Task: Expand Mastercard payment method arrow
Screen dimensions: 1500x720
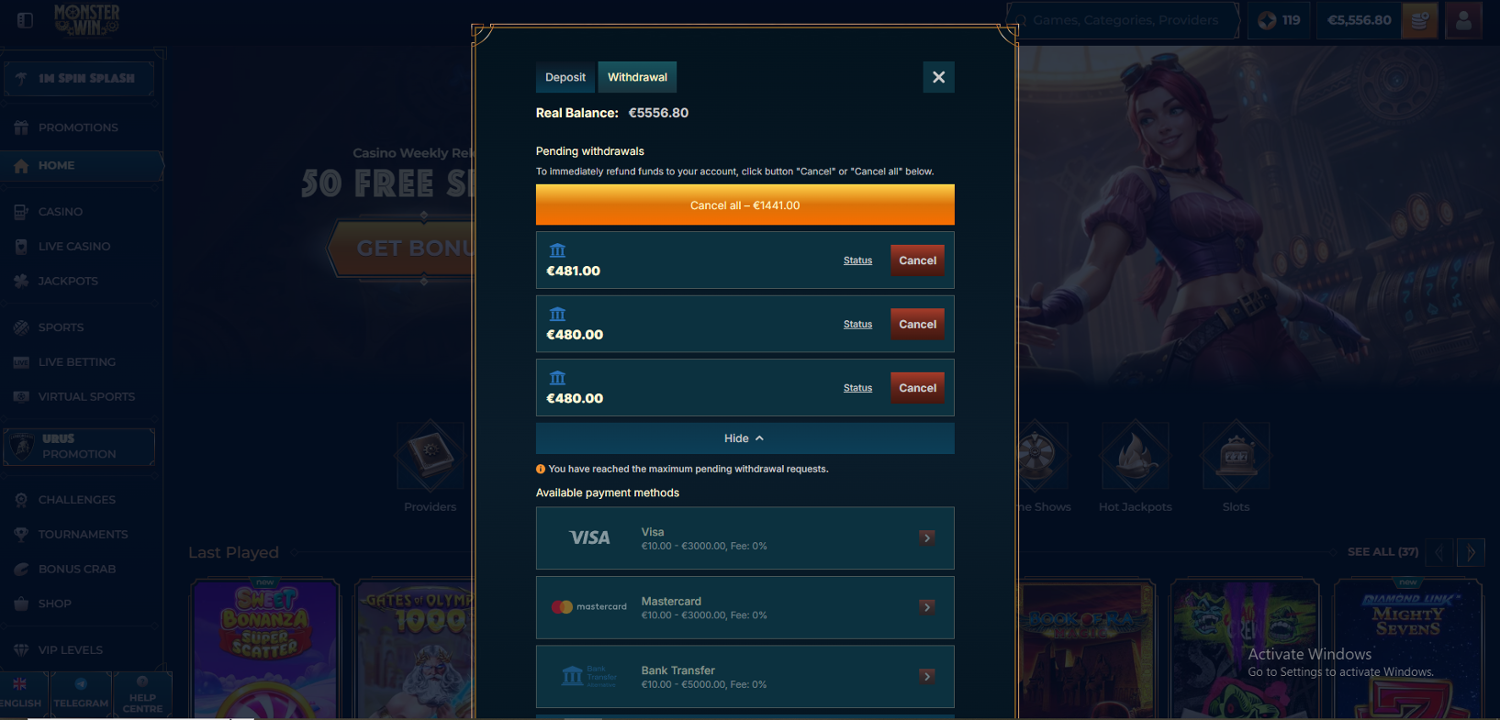Action: tap(927, 607)
